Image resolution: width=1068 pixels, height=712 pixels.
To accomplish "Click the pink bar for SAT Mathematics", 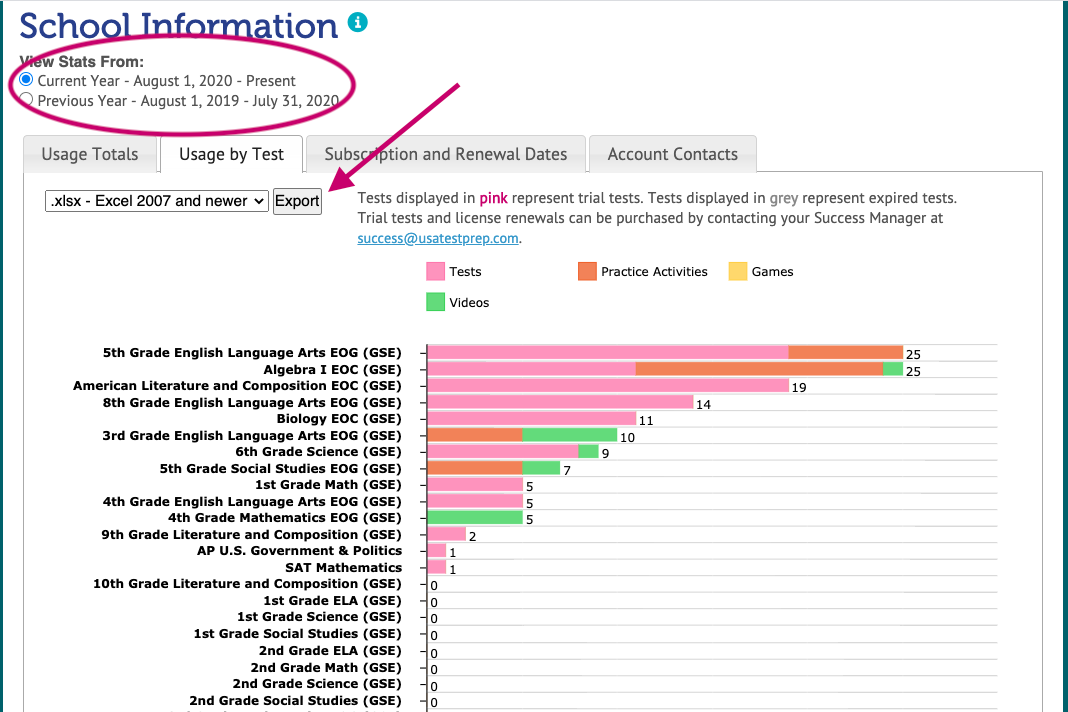I will point(437,568).
